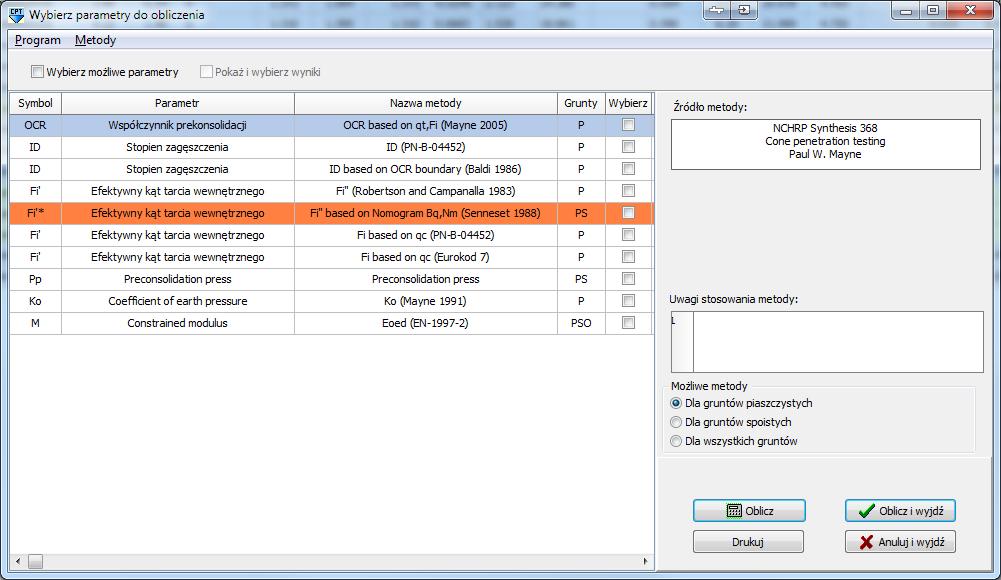The image size is (1001, 580).
Task: Click the cross-shaped icon in the title bar
Action: [718, 10]
